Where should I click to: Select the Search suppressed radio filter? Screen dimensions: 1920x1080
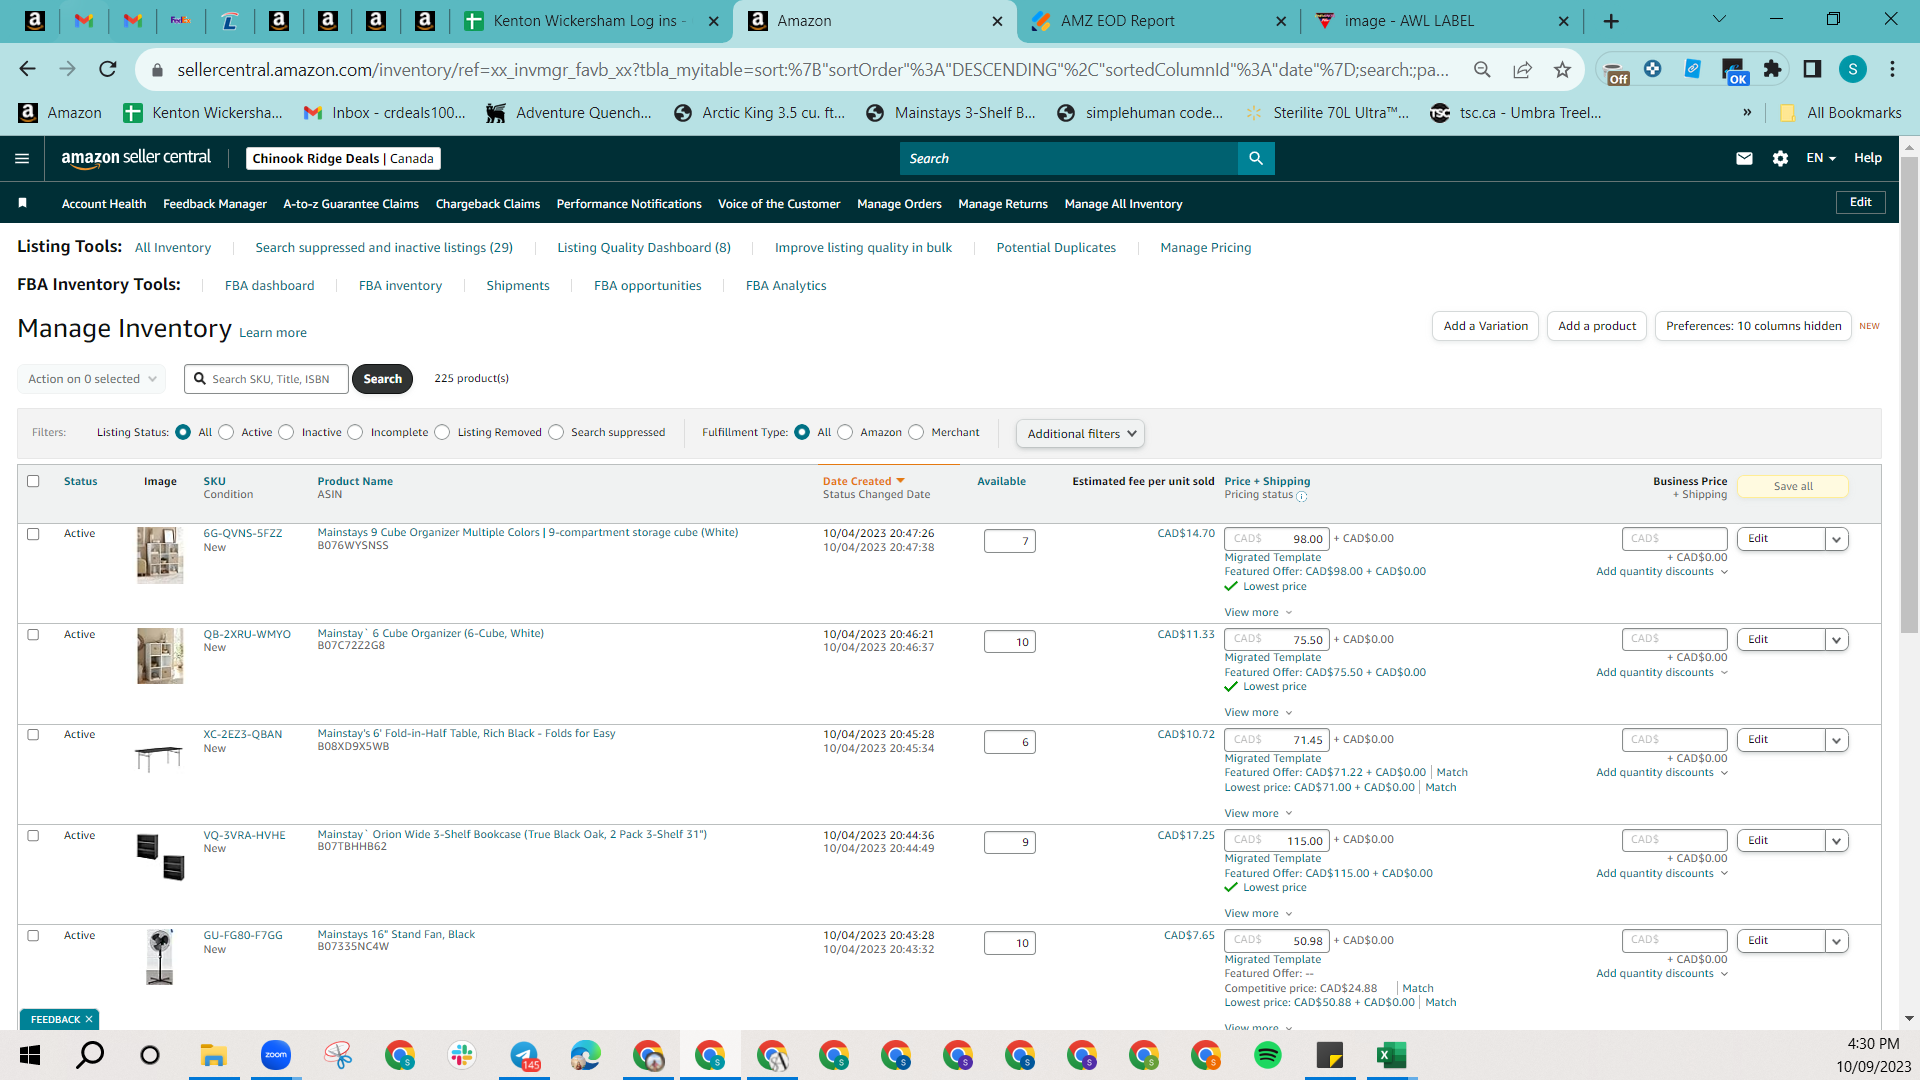point(556,433)
